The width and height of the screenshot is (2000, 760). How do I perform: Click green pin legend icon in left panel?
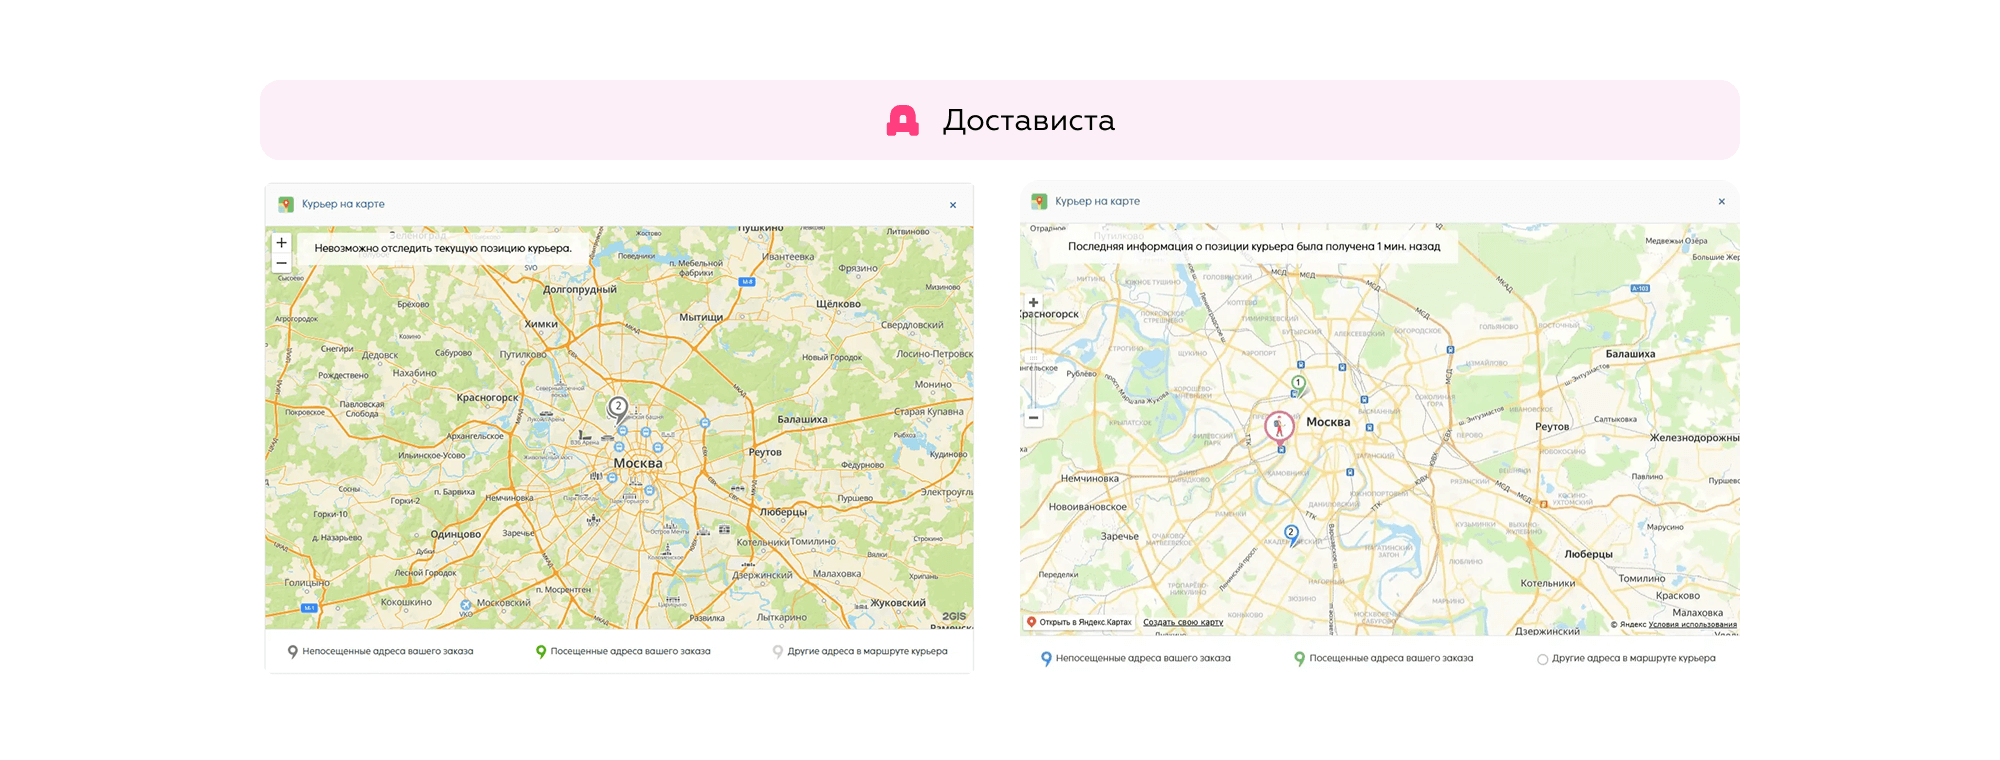541,652
